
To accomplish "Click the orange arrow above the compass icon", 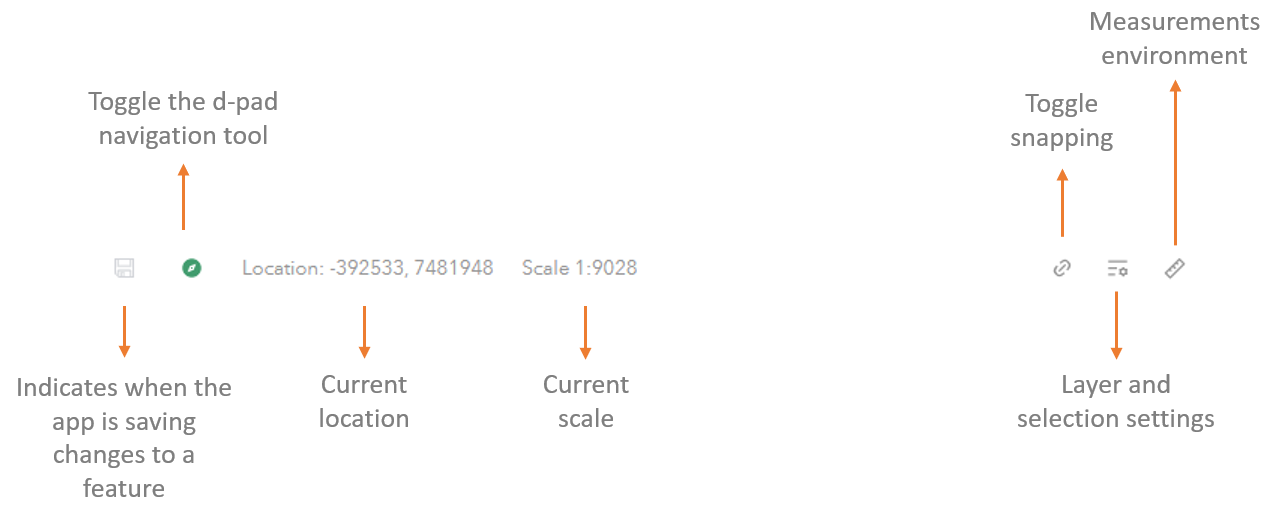I will (x=183, y=198).
